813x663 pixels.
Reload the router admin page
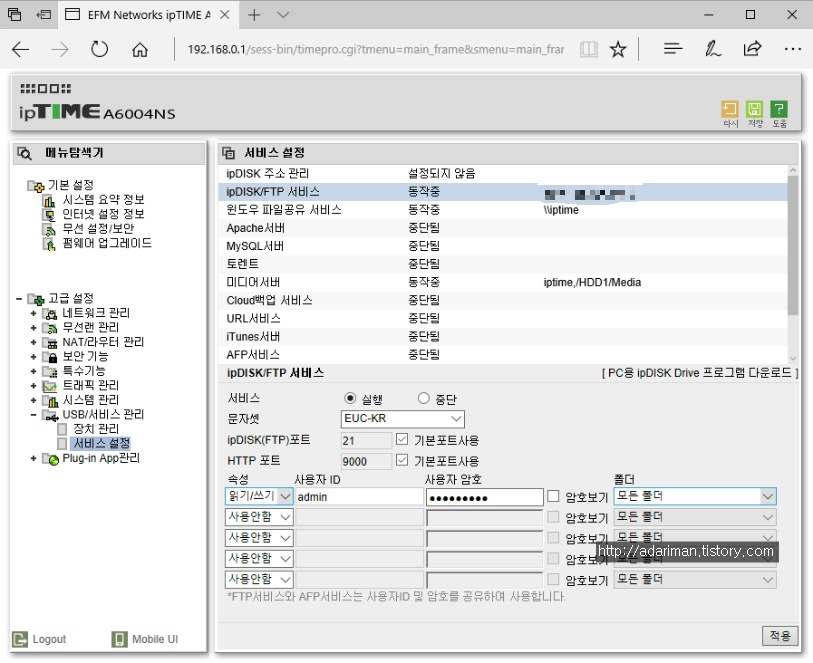tap(99, 49)
